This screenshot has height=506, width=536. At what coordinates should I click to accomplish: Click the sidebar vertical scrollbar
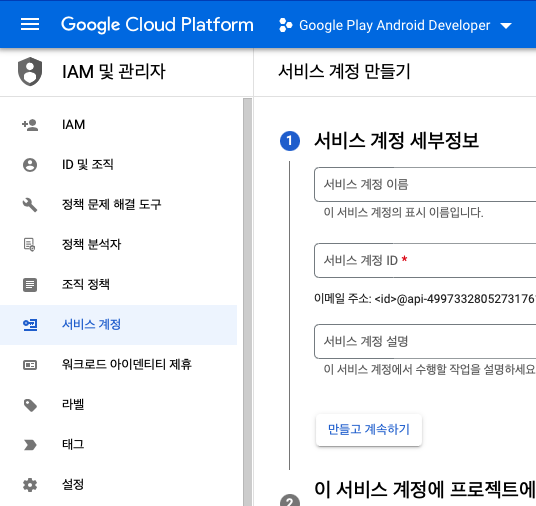tap(247, 302)
